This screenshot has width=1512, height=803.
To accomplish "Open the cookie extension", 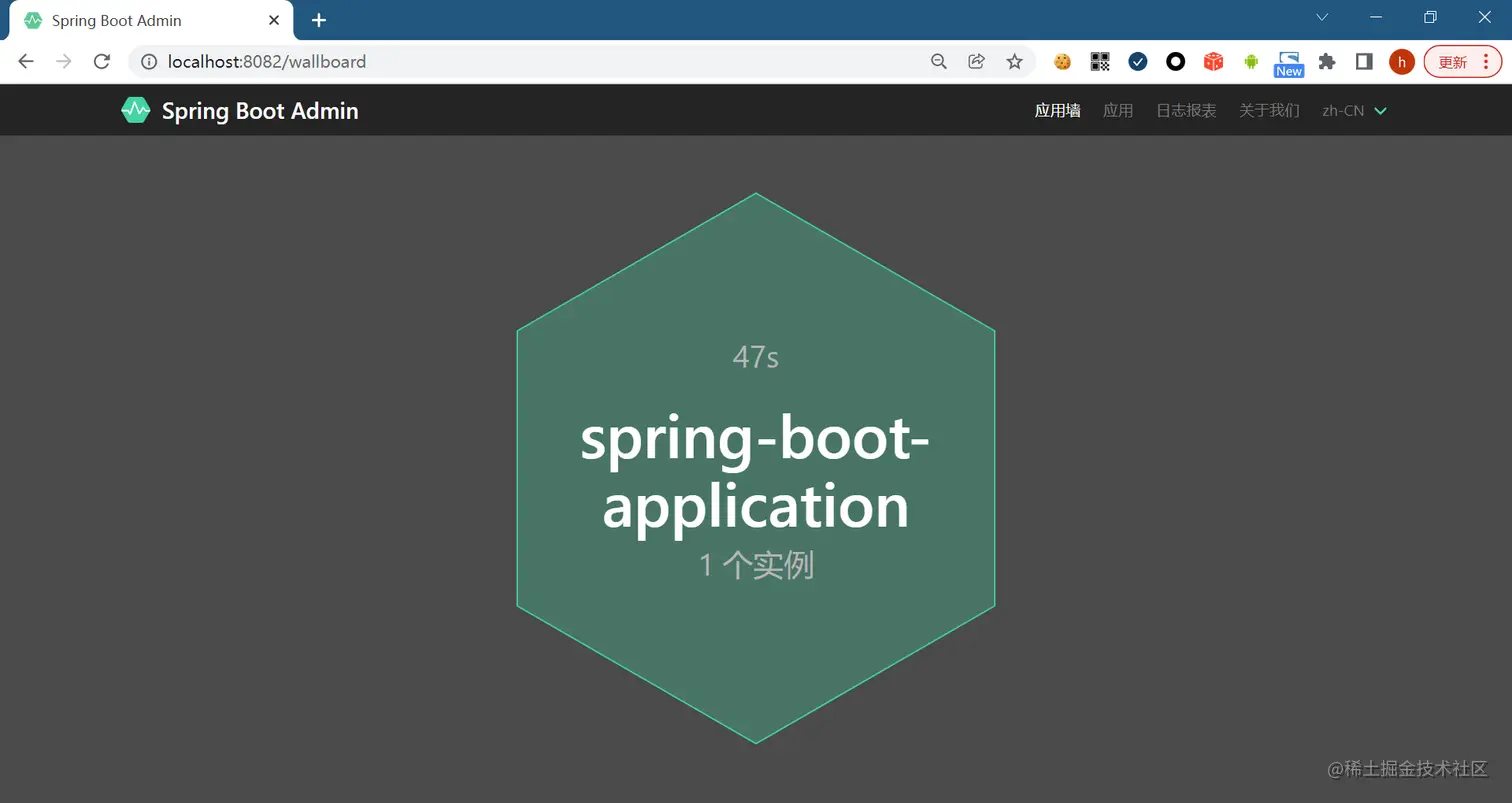I will tap(1062, 62).
